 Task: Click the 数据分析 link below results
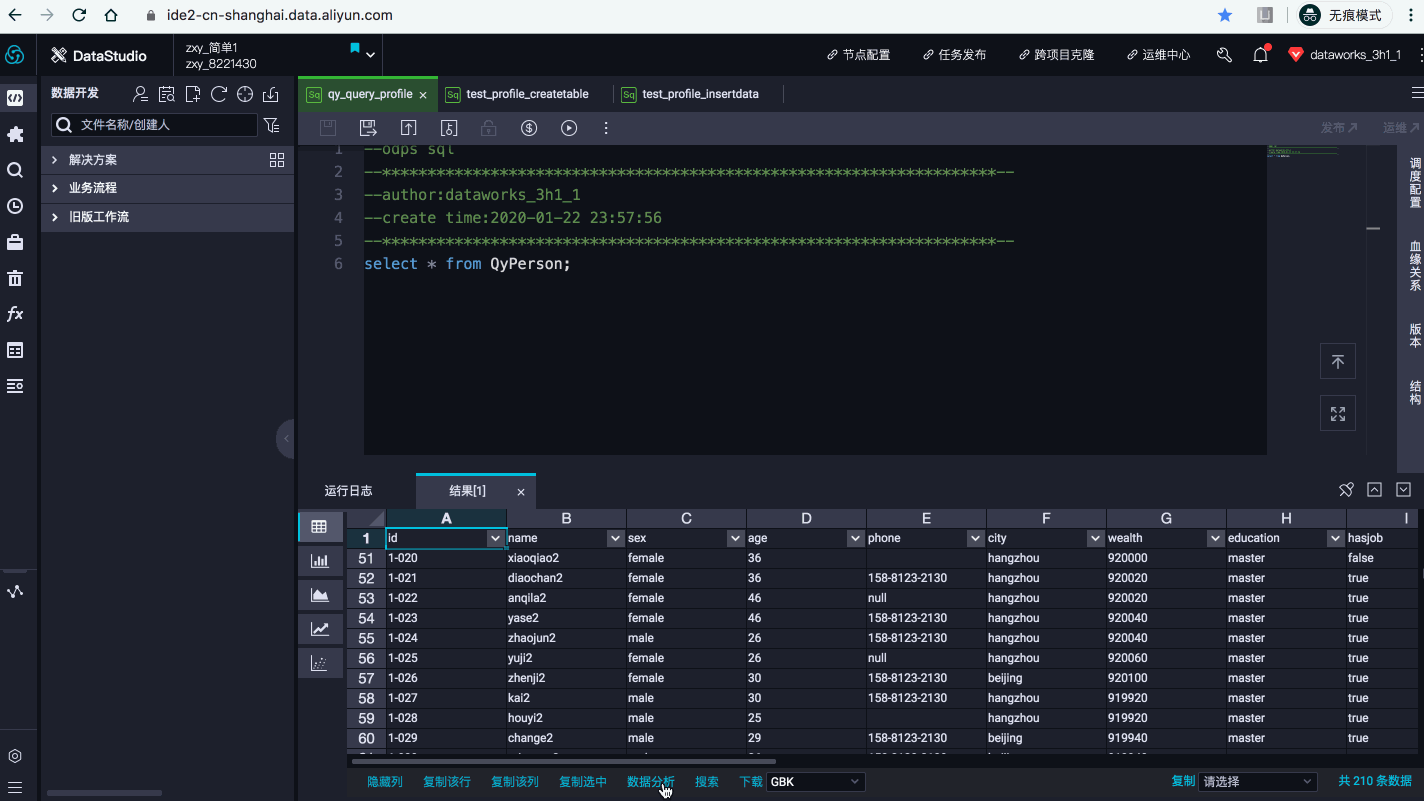click(651, 781)
